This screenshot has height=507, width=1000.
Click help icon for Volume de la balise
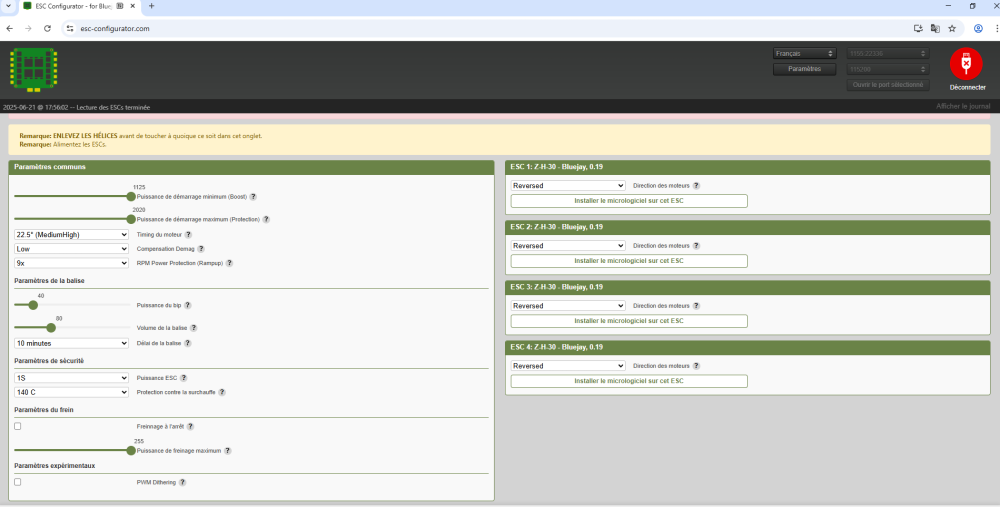pyautogui.click(x=193, y=327)
